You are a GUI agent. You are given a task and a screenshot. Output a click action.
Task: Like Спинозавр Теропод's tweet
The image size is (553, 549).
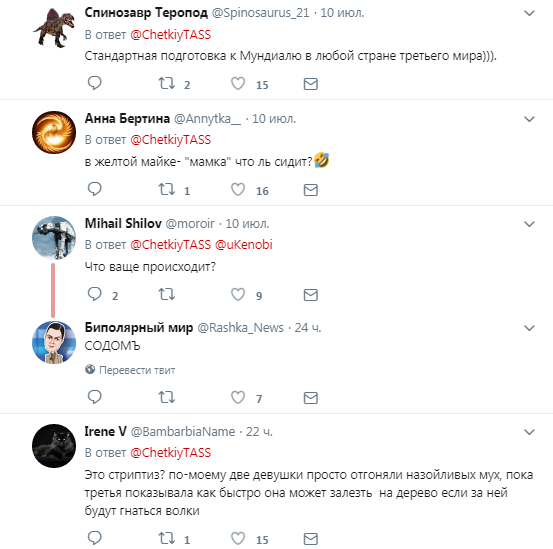[238, 84]
